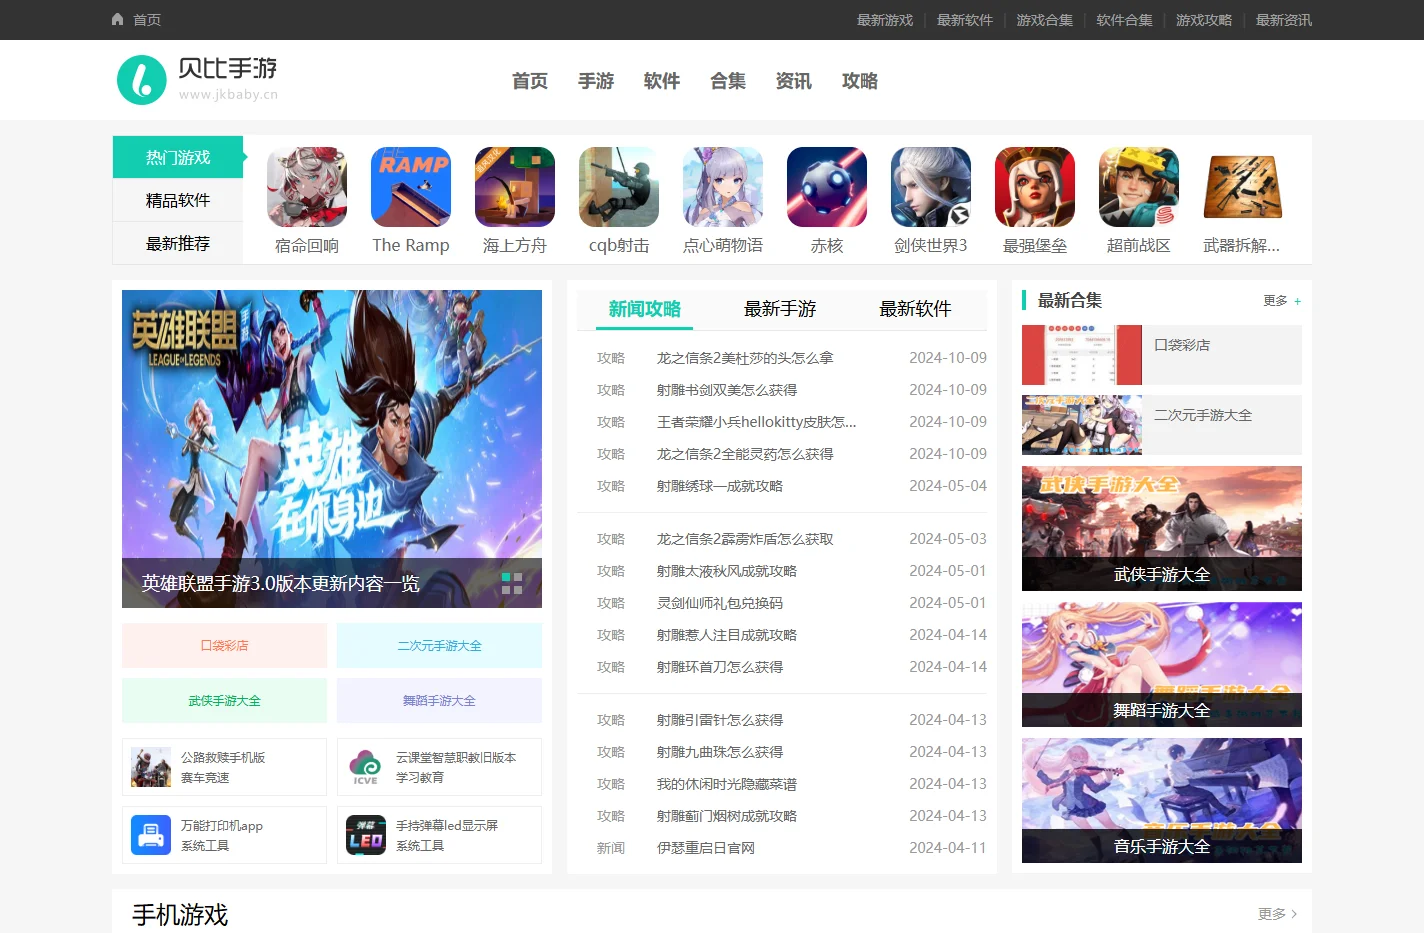Open the 武器拆解 game icon
Screen dimensions: 1424x933
pos(1243,187)
